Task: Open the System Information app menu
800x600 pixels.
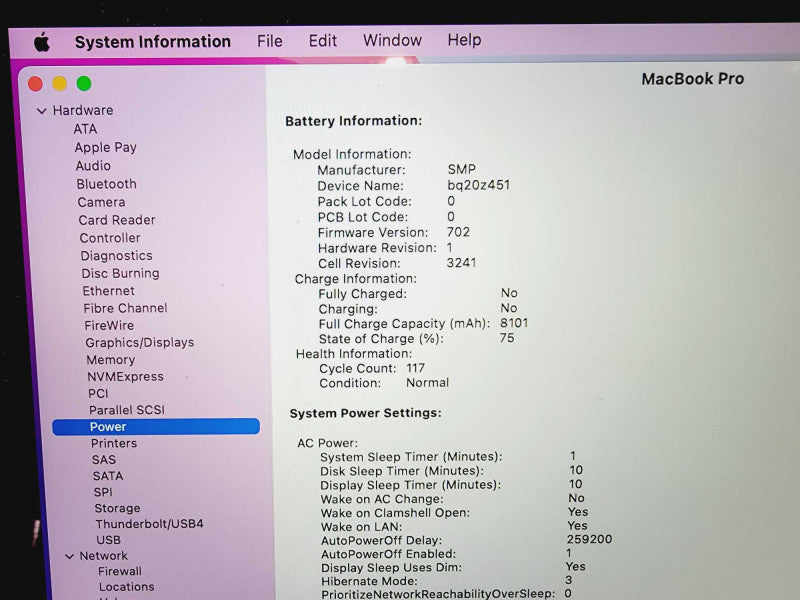Action: (x=153, y=41)
